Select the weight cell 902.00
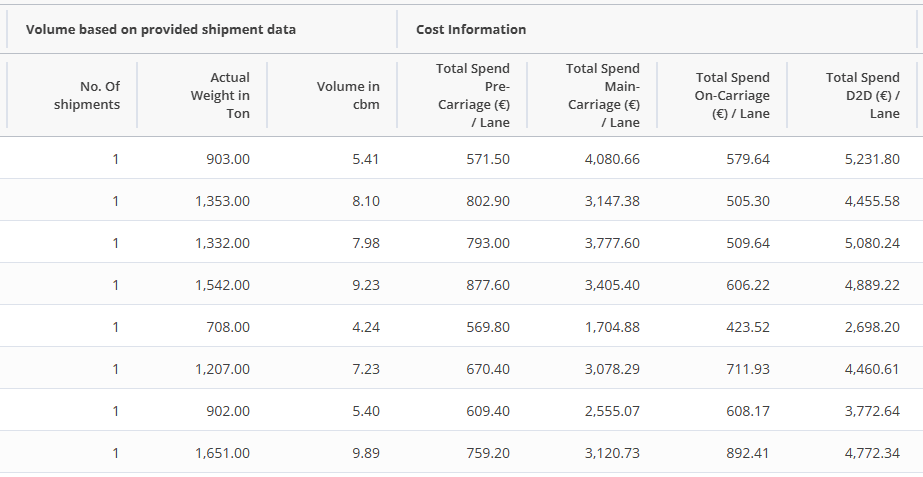This screenshot has height=477, width=923. coord(228,411)
